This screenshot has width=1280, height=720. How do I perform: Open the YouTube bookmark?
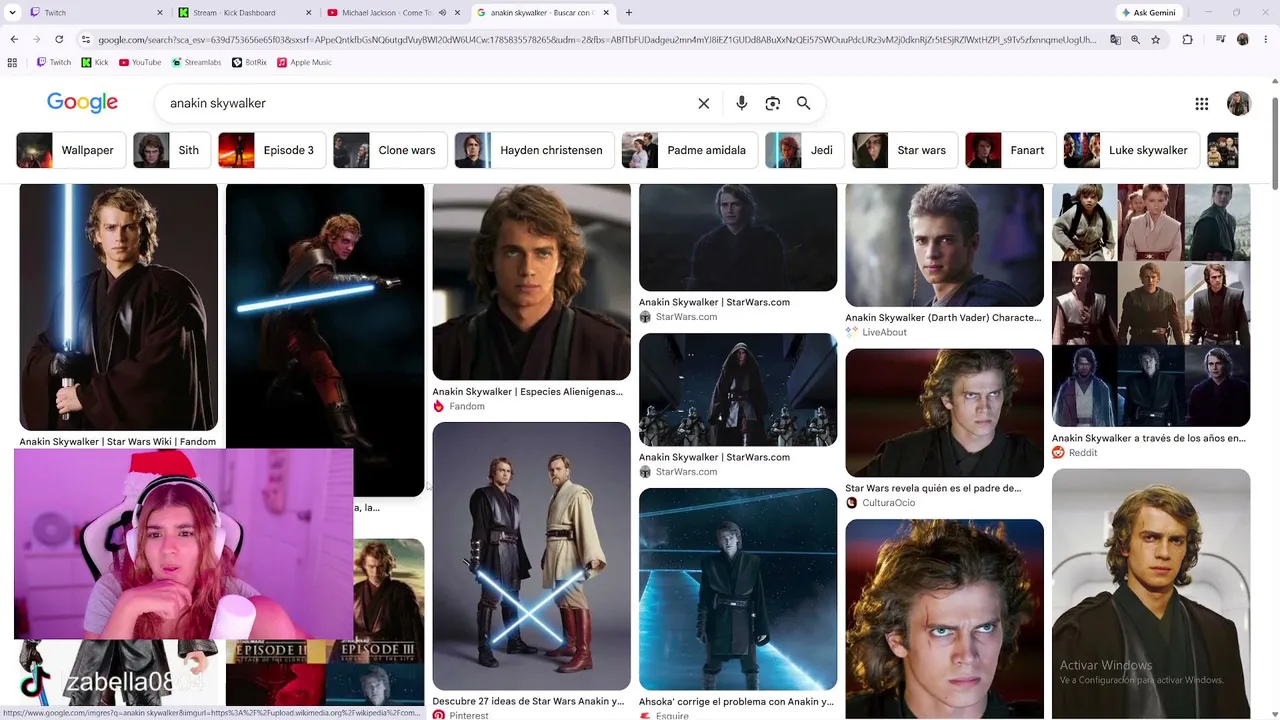click(x=139, y=62)
